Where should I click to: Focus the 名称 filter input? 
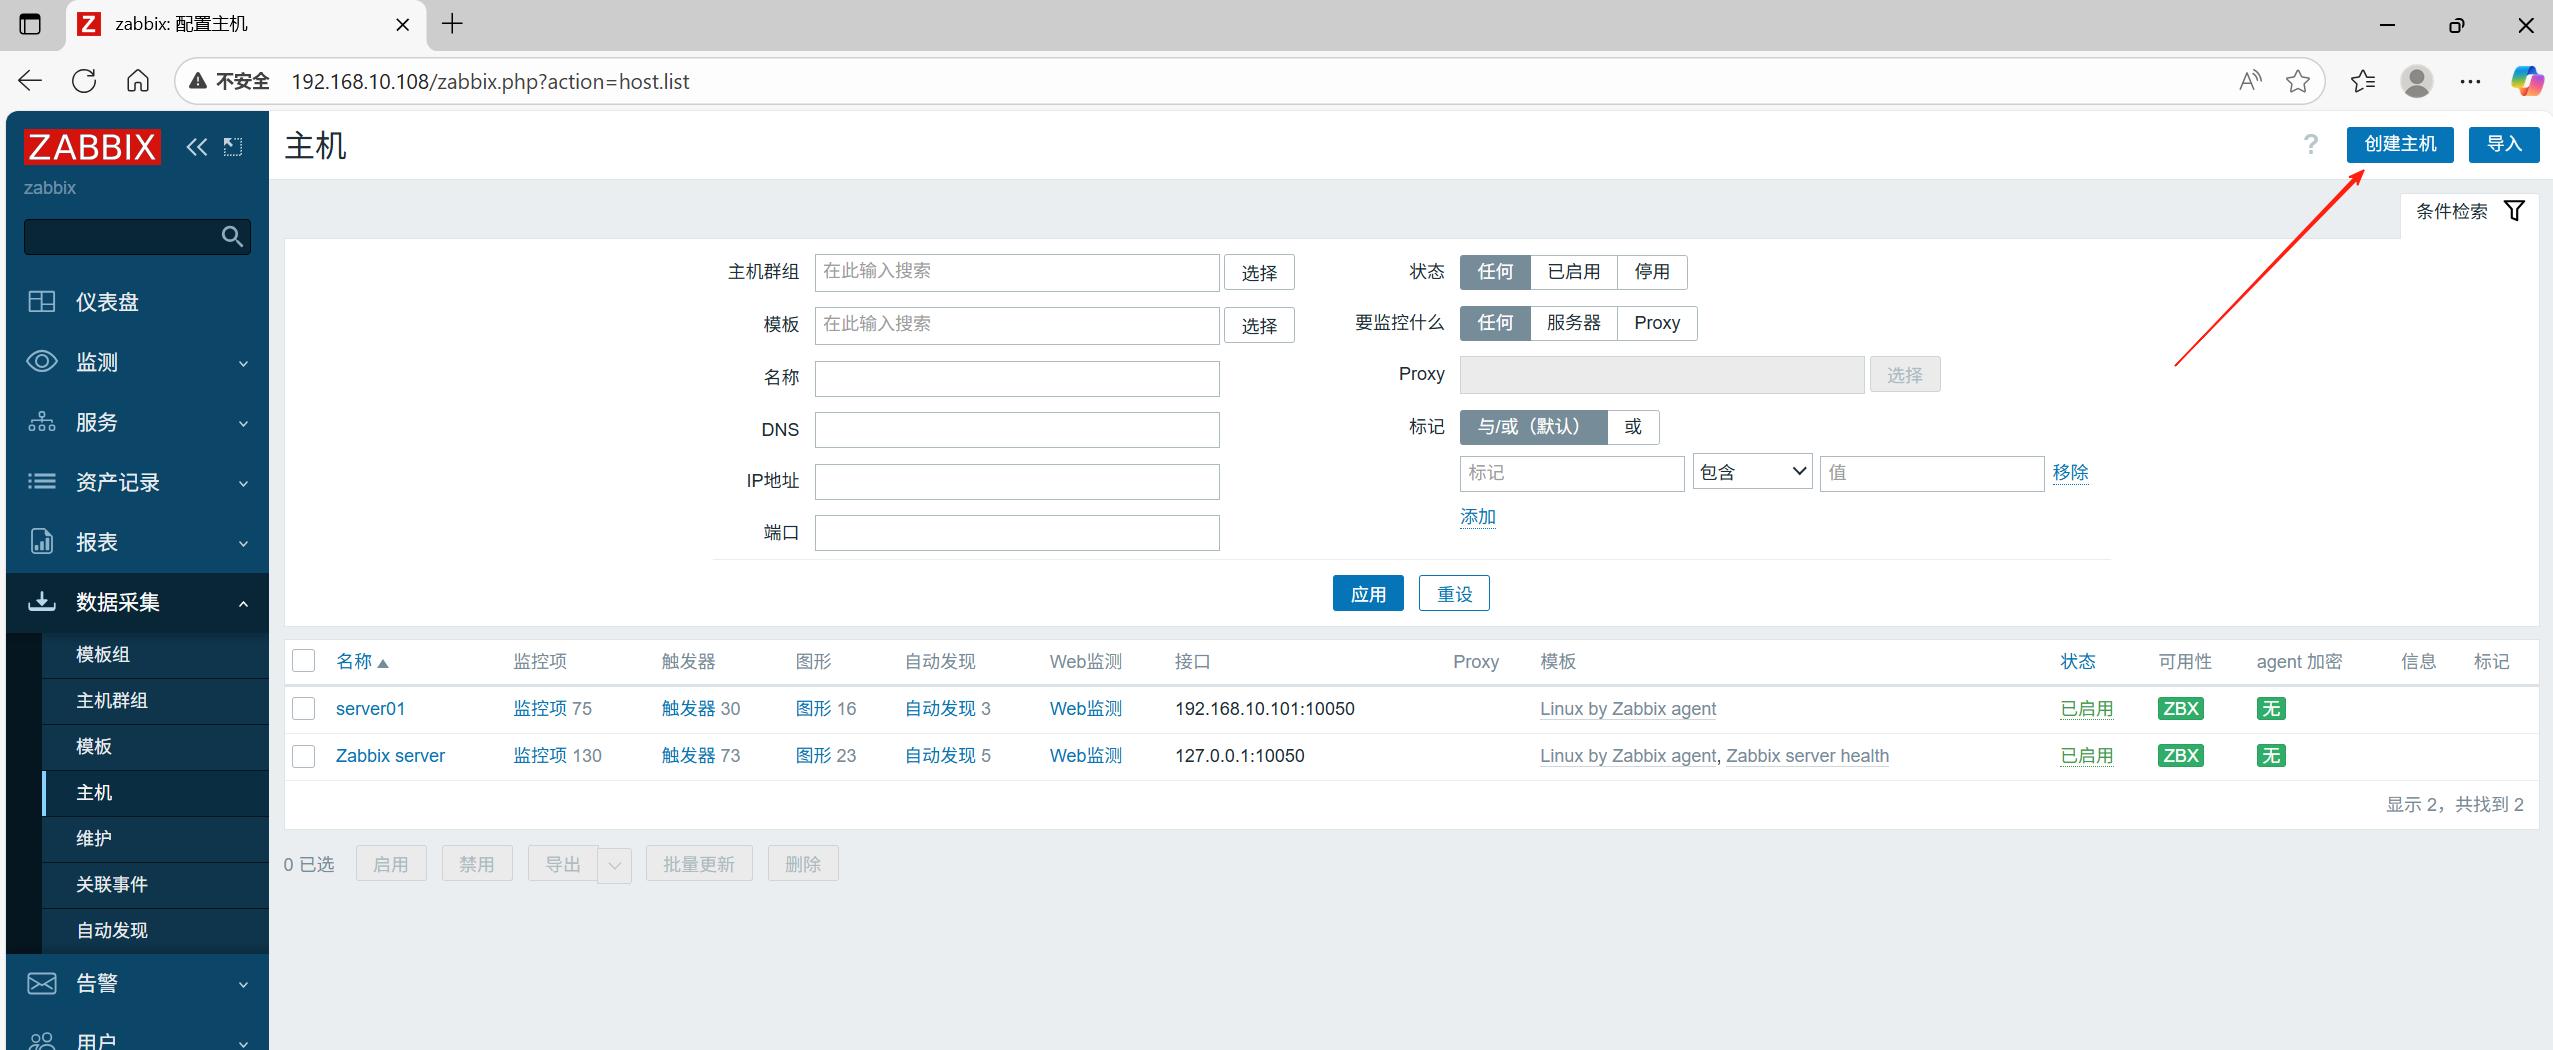(1017, 378)
